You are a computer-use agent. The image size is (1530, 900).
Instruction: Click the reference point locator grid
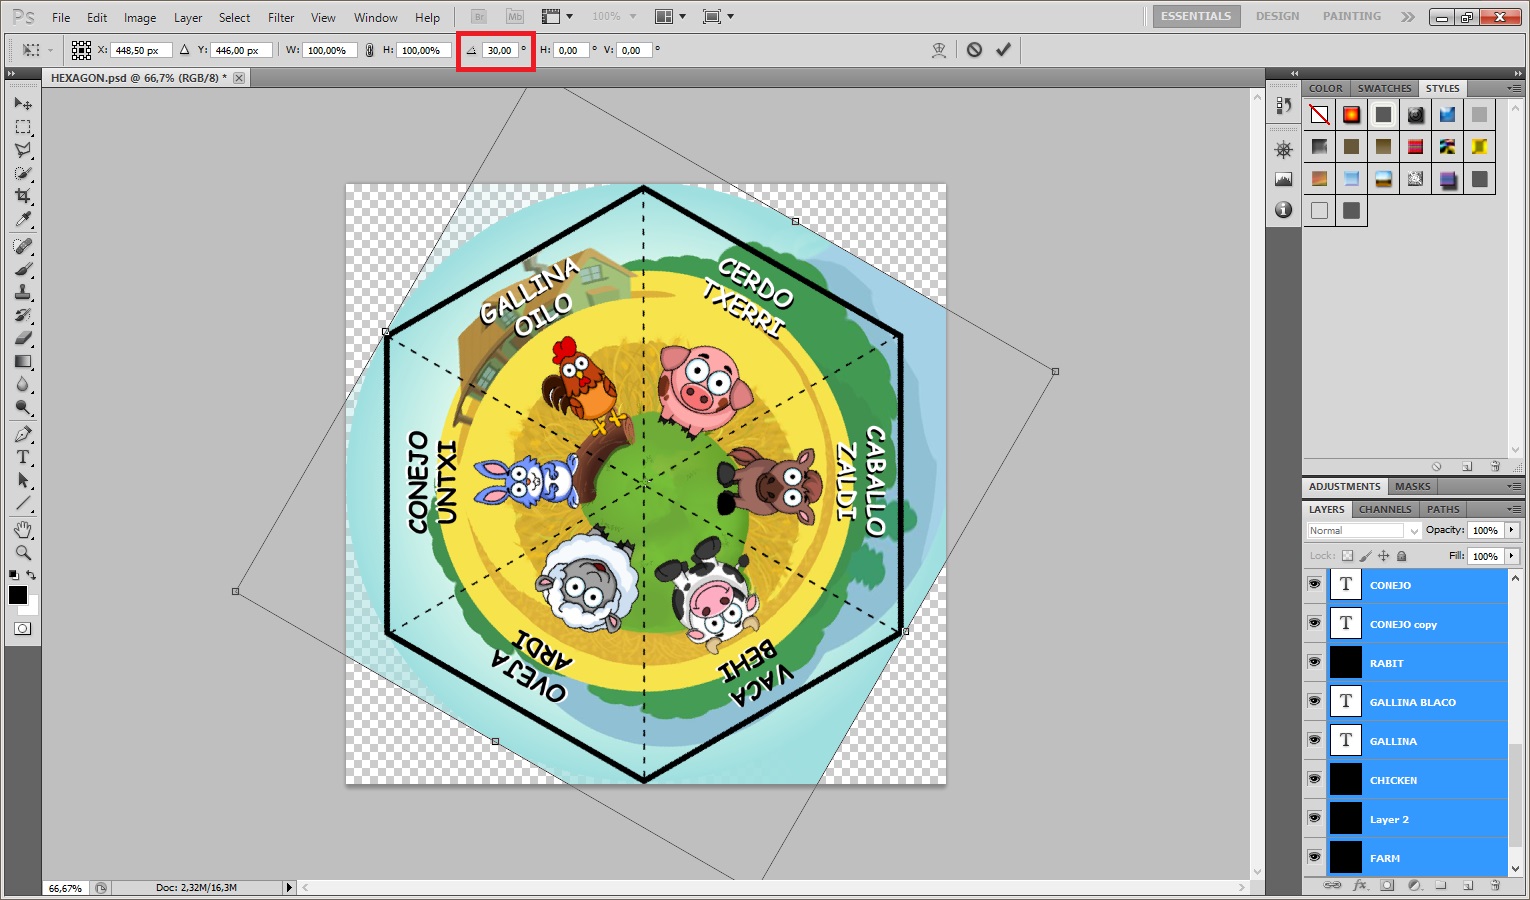coord(81,50)
